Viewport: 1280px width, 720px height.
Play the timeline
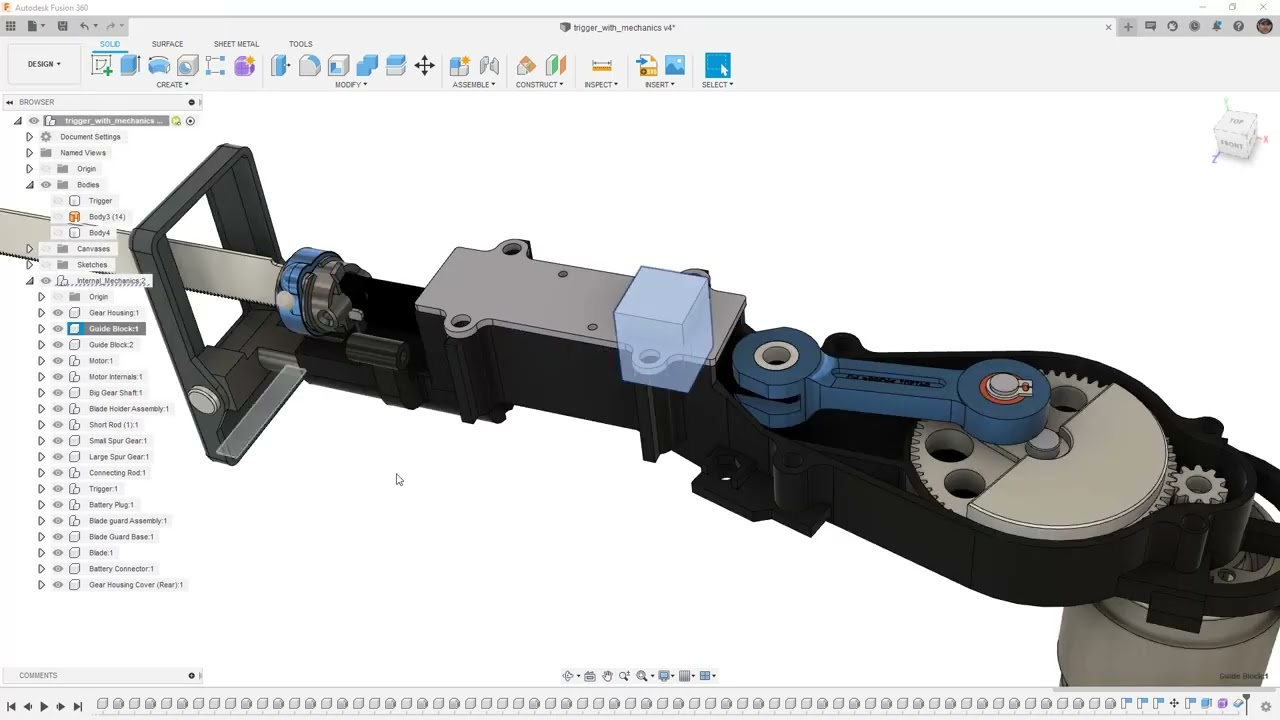44,706
